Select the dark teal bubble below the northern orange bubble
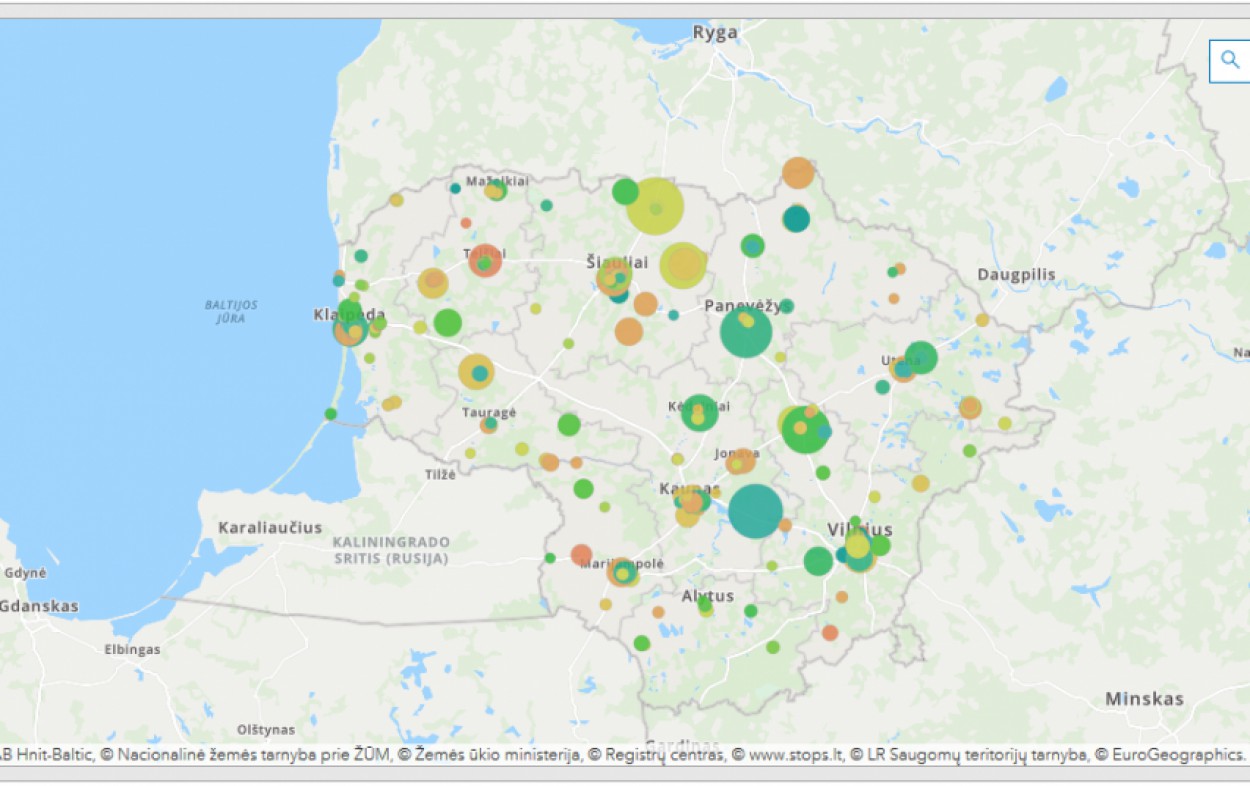This screenshot has width=1250, height=786. pyautogui.click(x=796, y=218)
